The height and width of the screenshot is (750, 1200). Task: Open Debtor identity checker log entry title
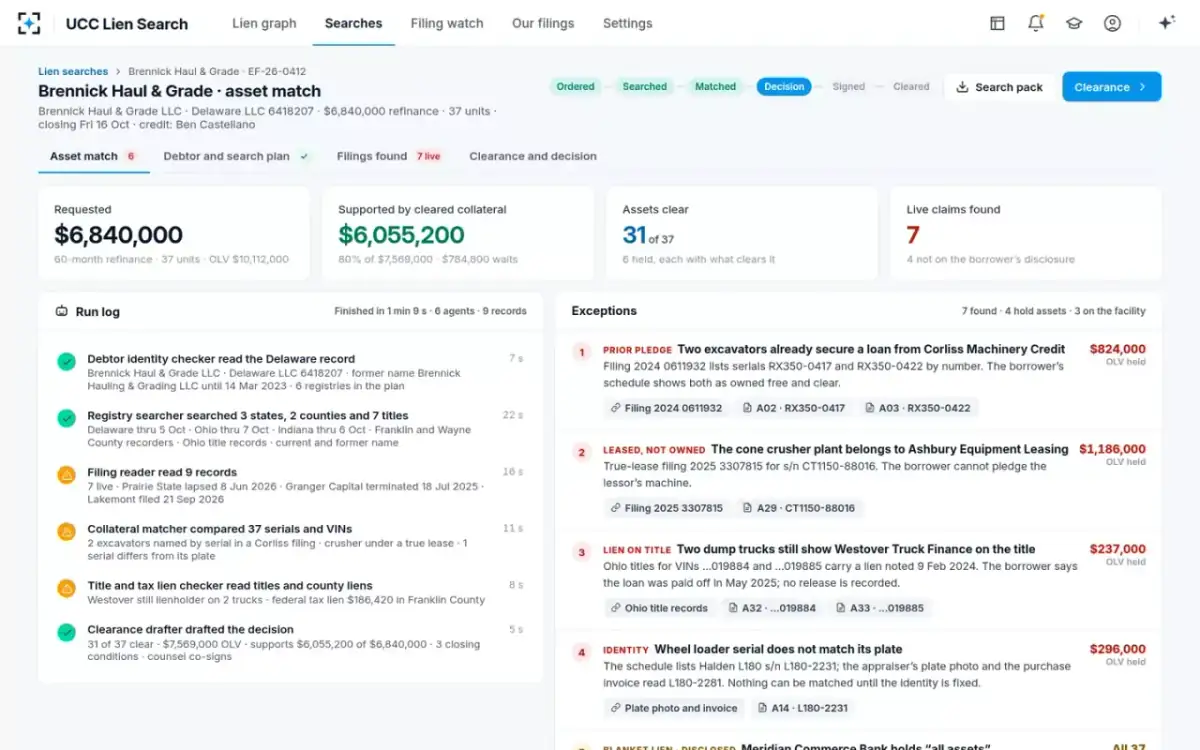tap(221, 359)
